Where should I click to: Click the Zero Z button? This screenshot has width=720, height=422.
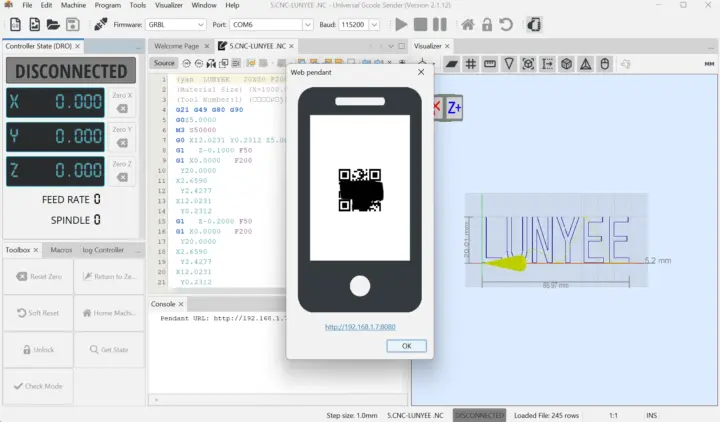122,171
